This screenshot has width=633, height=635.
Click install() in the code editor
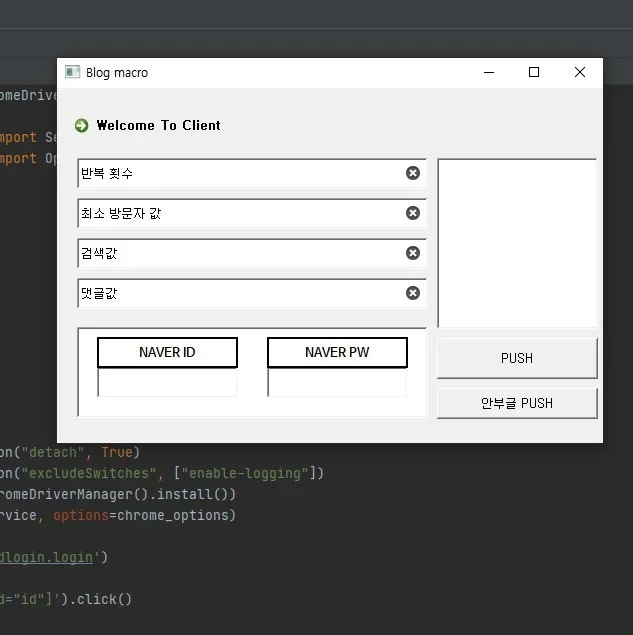192,494
